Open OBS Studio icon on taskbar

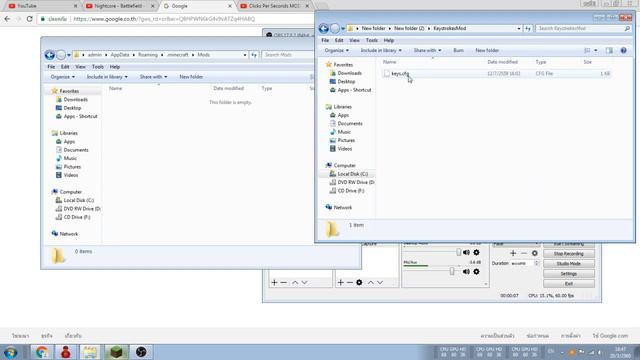[x=141, y=352]
